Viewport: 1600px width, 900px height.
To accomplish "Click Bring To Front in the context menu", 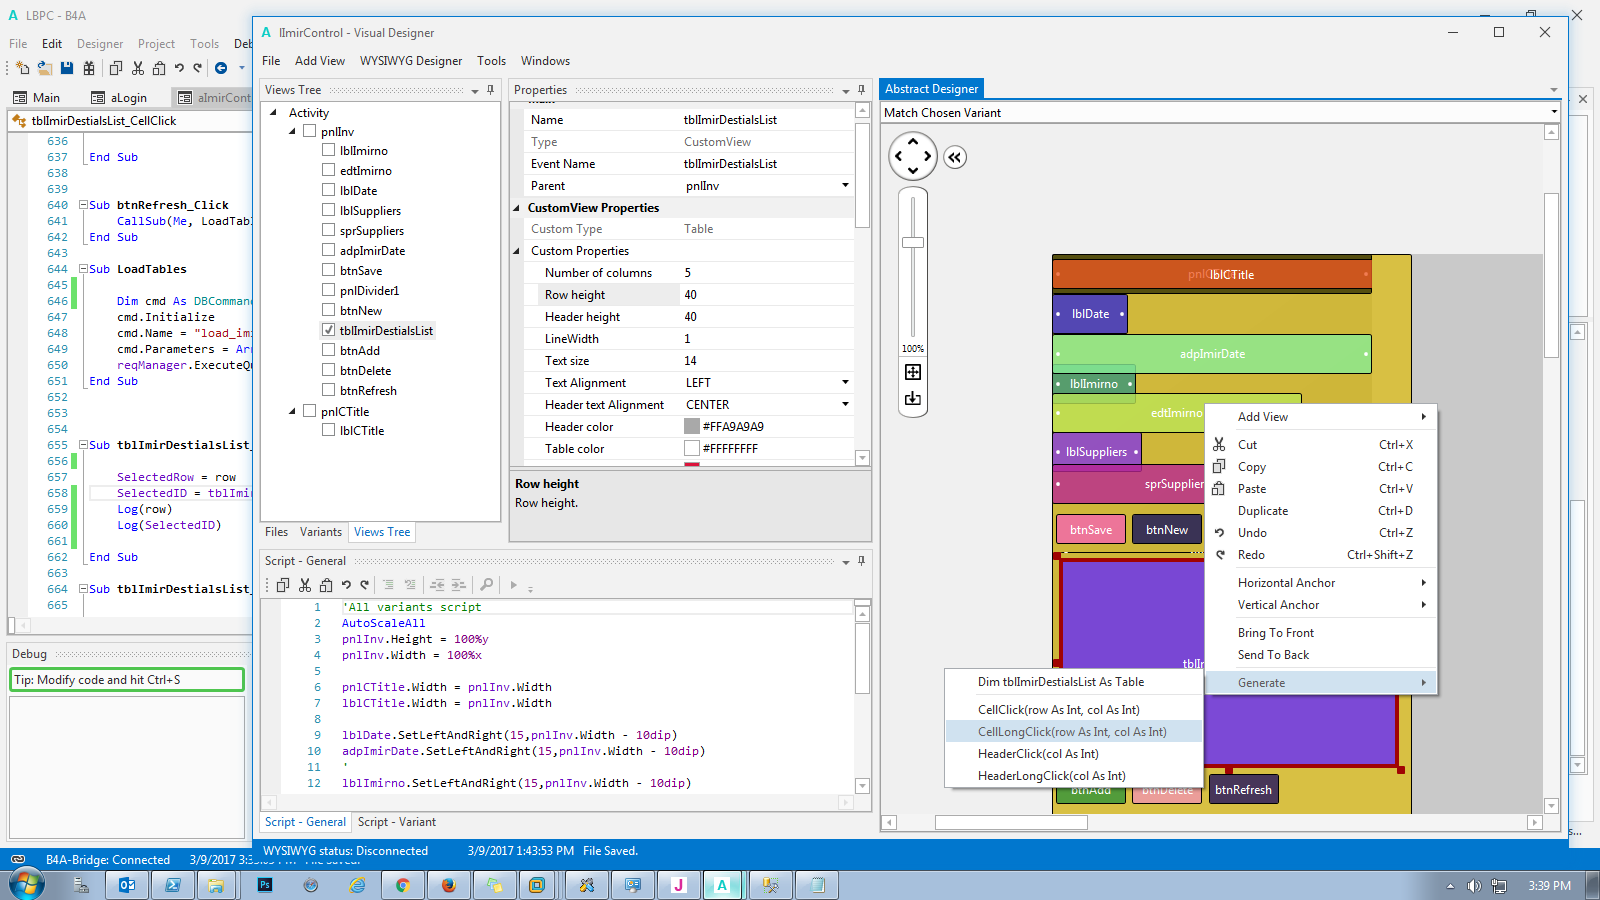I will coord(1275,633).
